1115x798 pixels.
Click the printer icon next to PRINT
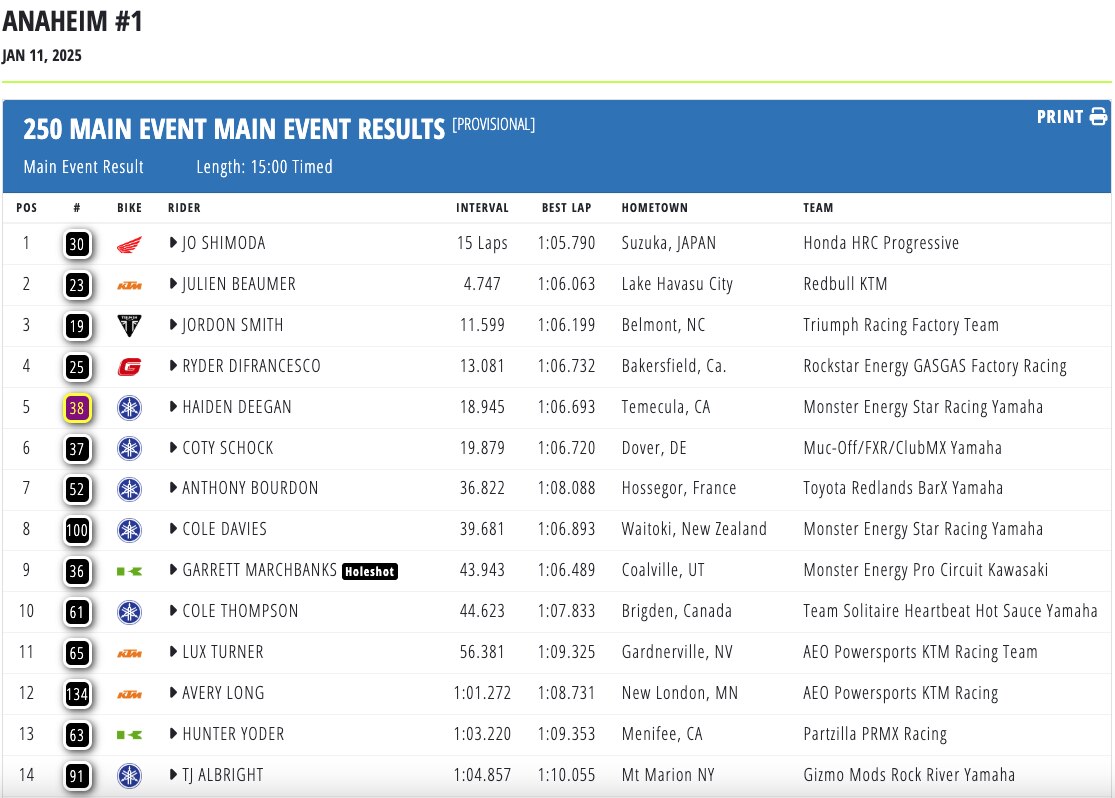[x=1100, y=116]
